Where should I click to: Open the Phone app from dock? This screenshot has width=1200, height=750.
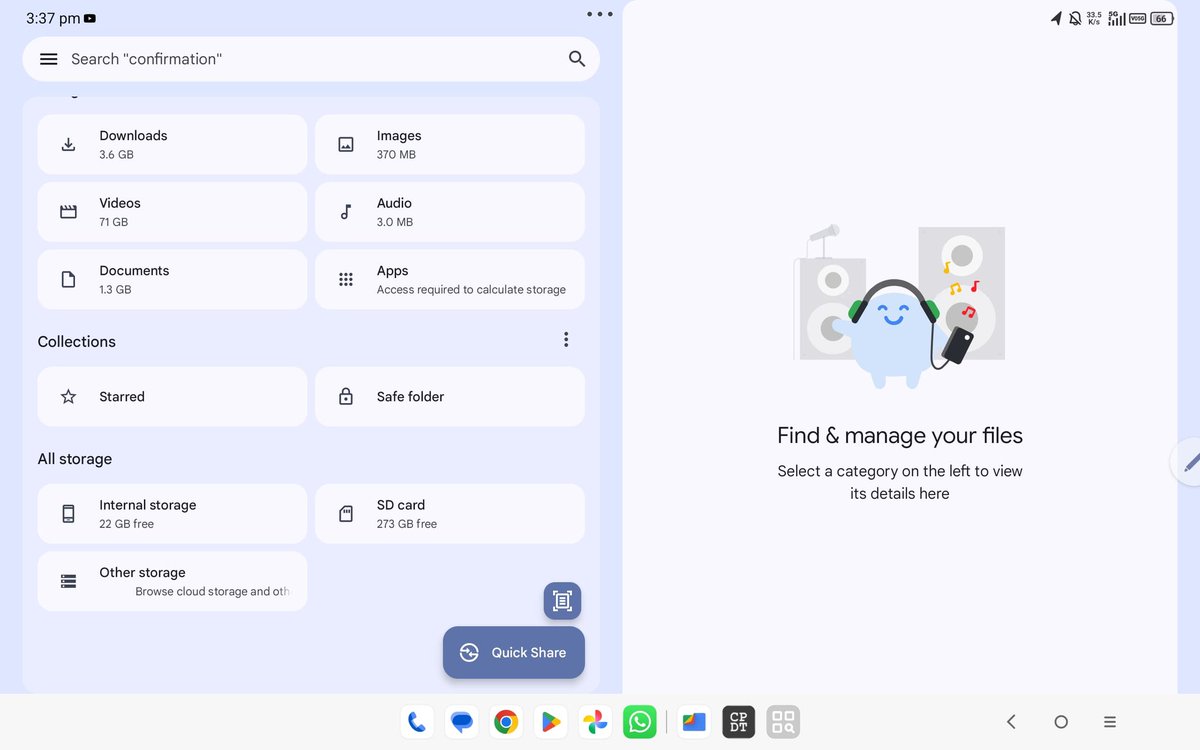[417, 722]
